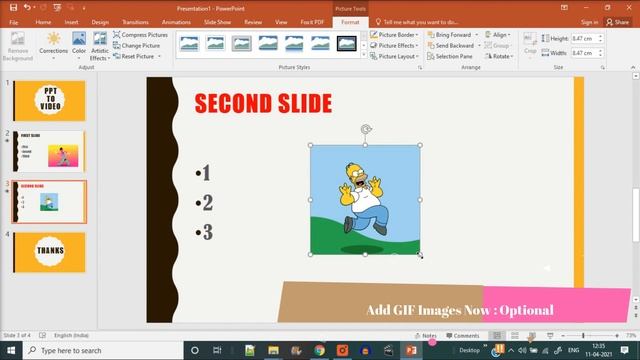Open Task View in the taskbar
This screenshot has height=360, width=640.
[x=217, y=350]
